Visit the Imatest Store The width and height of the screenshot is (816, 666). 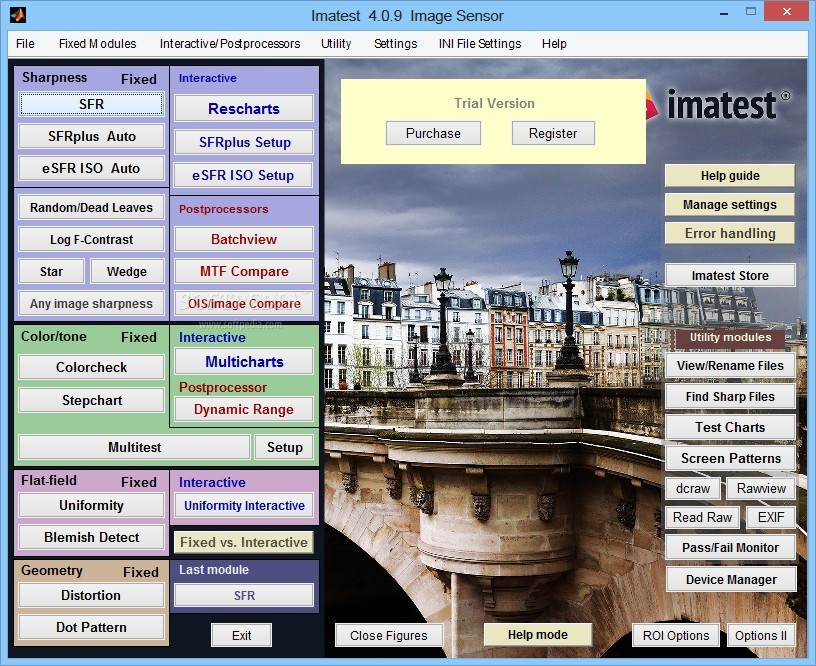tap(730, 275)
